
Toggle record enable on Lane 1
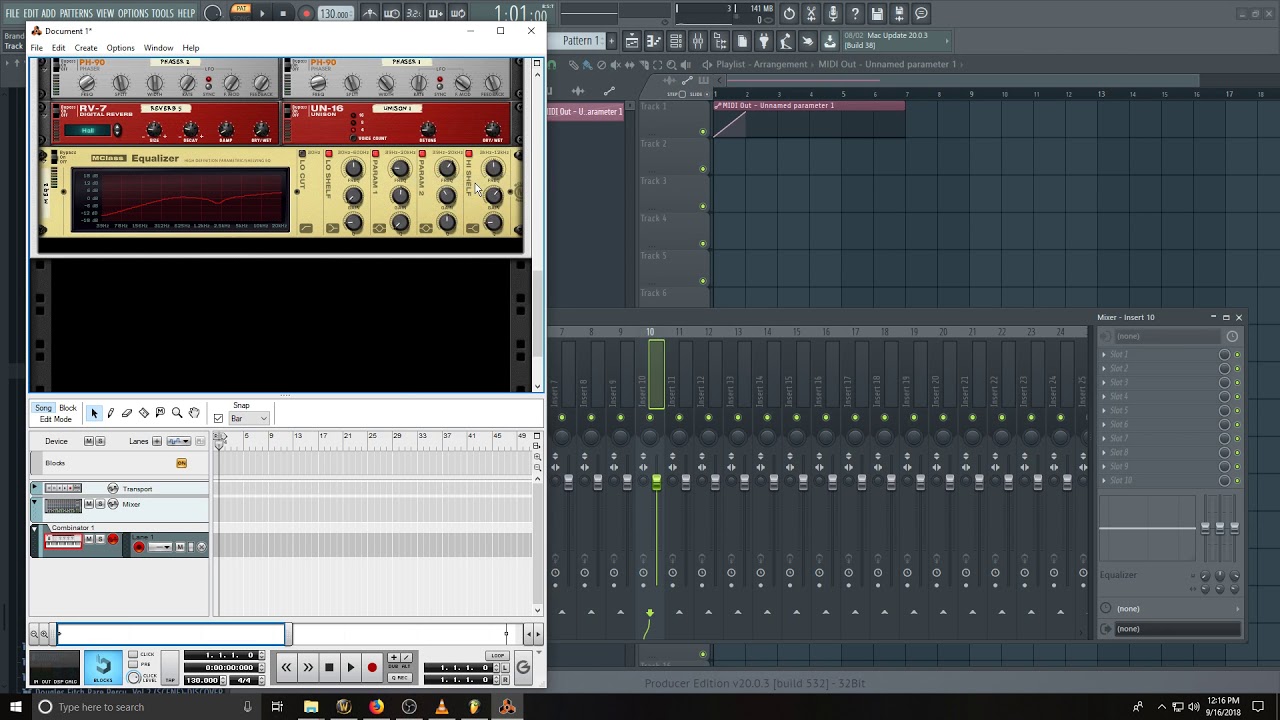point(139,547)
